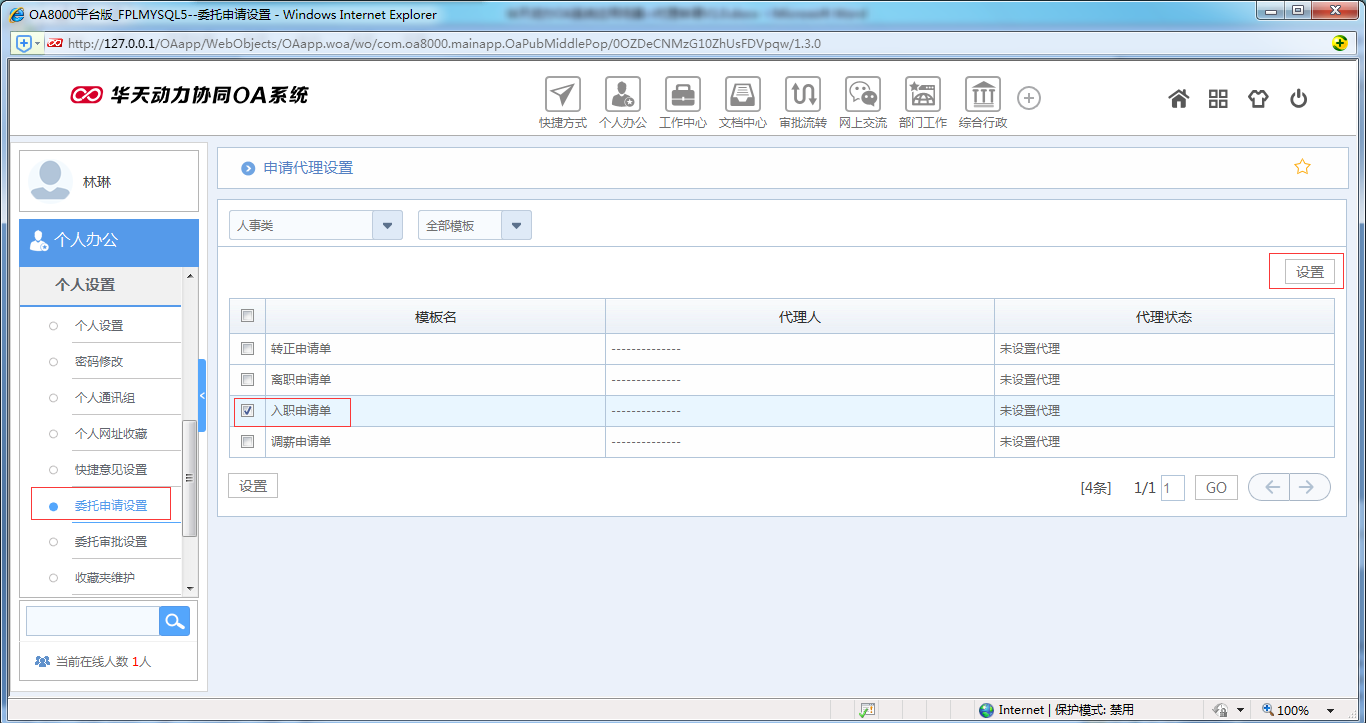Open the 快捷方式 shortcut icon
Image resolution: width=1366 pixels, height=723 pixels.
562,95
